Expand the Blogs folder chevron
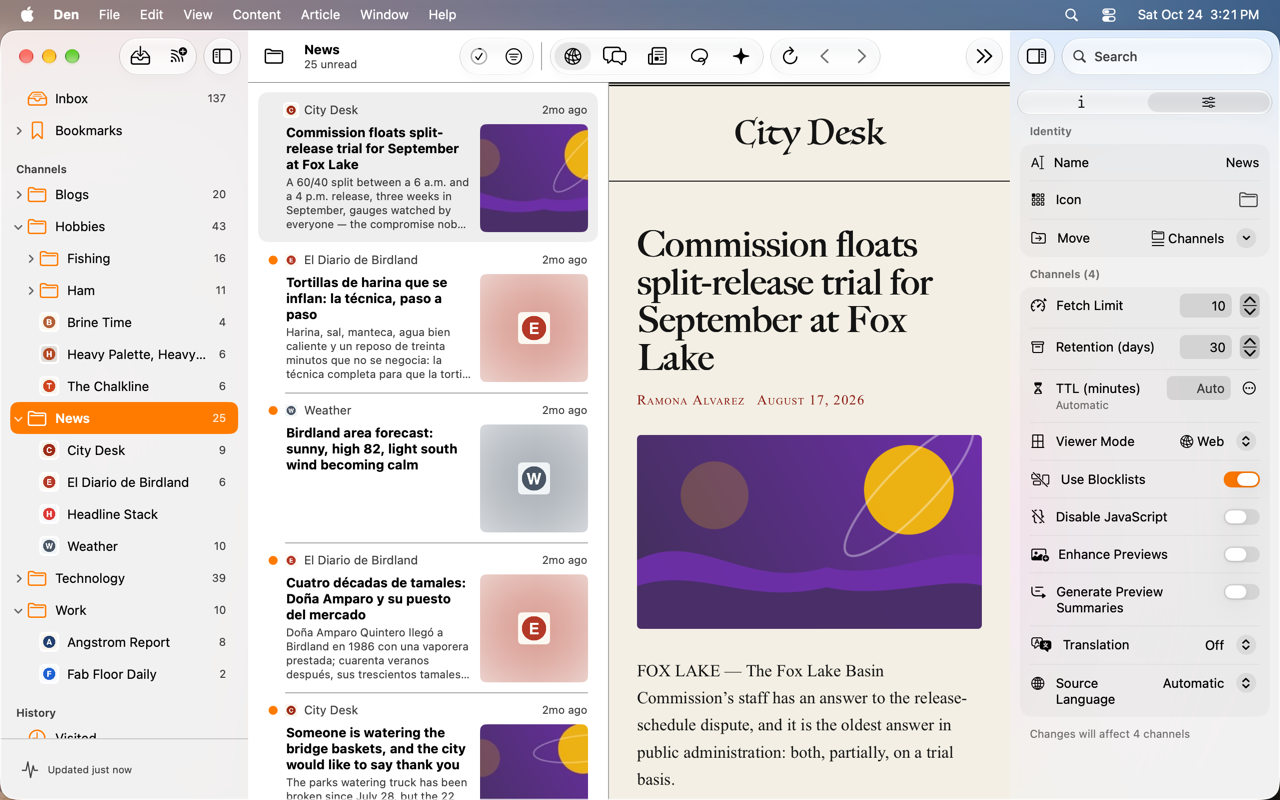1280x800 pixels. [19, 195]
